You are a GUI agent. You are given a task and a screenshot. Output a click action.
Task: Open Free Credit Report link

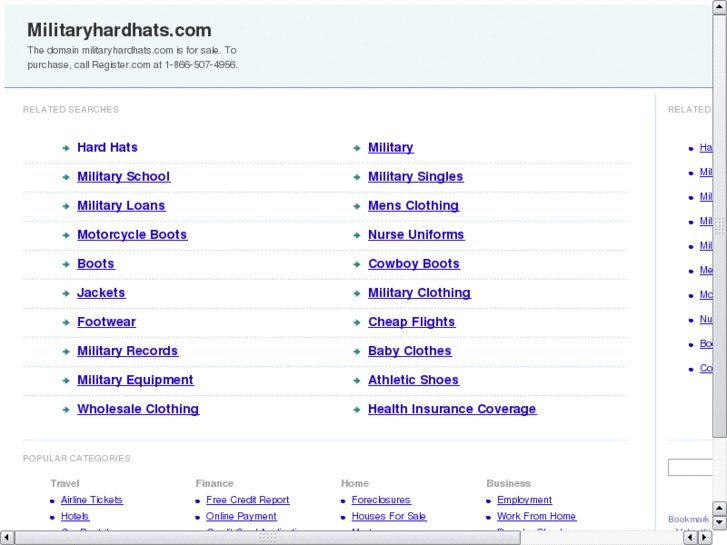(248, 500)
